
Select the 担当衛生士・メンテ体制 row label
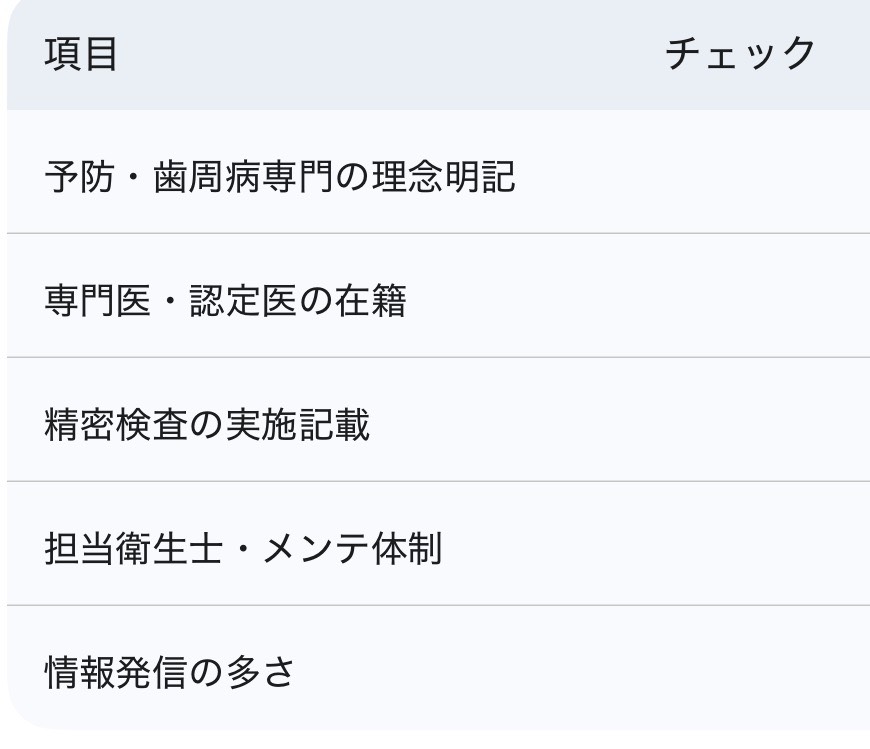pyautogui.click(x=243, y=548)
